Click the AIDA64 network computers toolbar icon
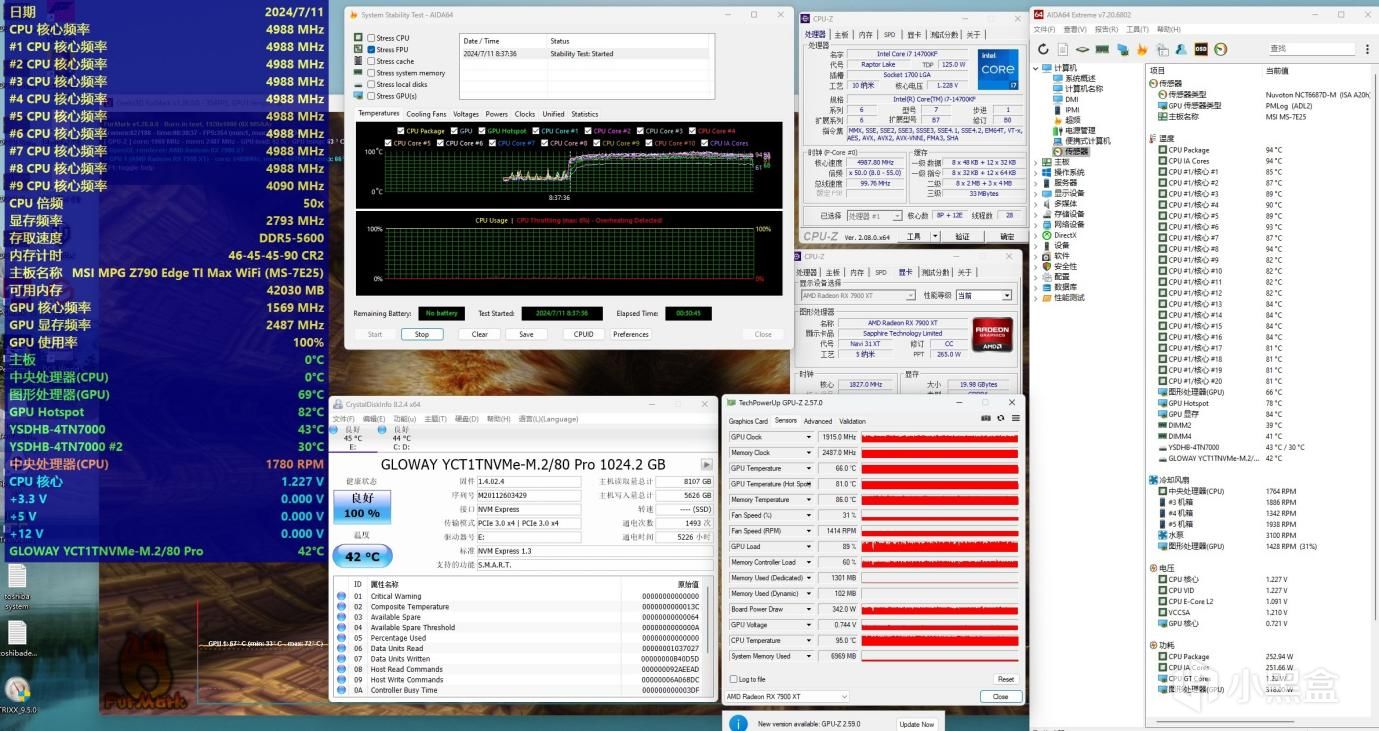This screenshot has width=1379, height=731. point(1121,49)
